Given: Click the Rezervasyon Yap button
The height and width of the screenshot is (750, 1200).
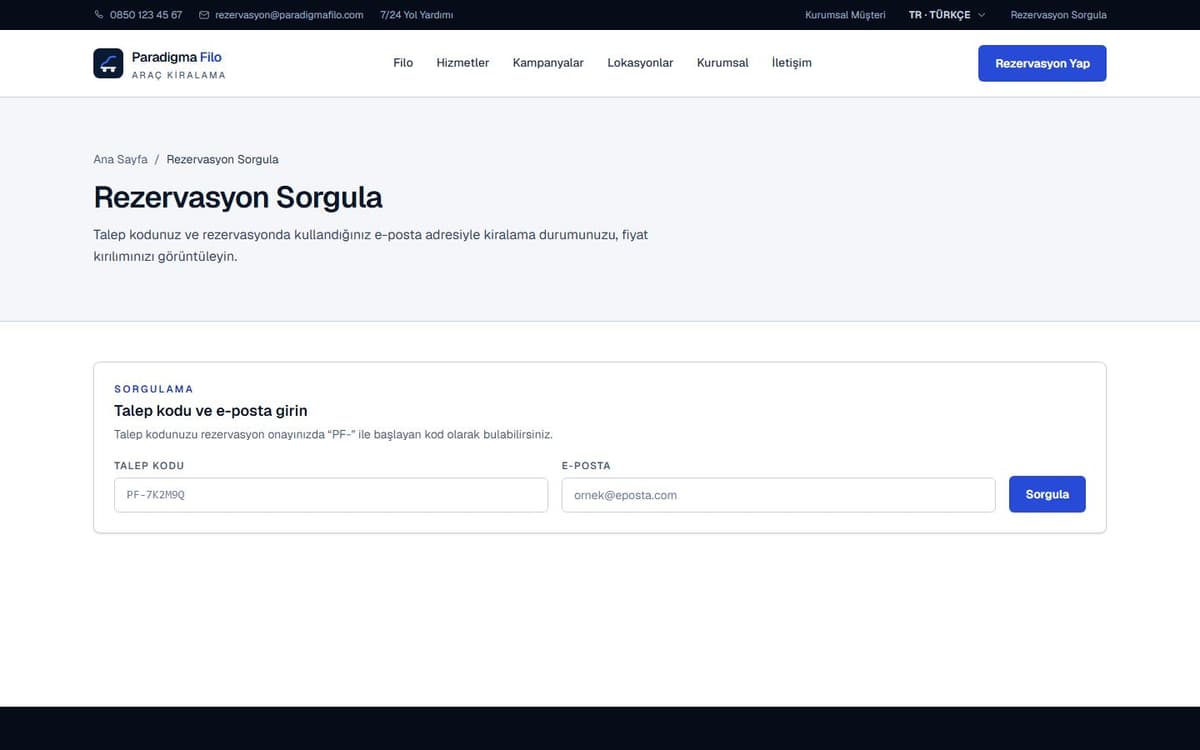Looking at the screenshot, I should pyautogui.click(x=1042, y=63).
